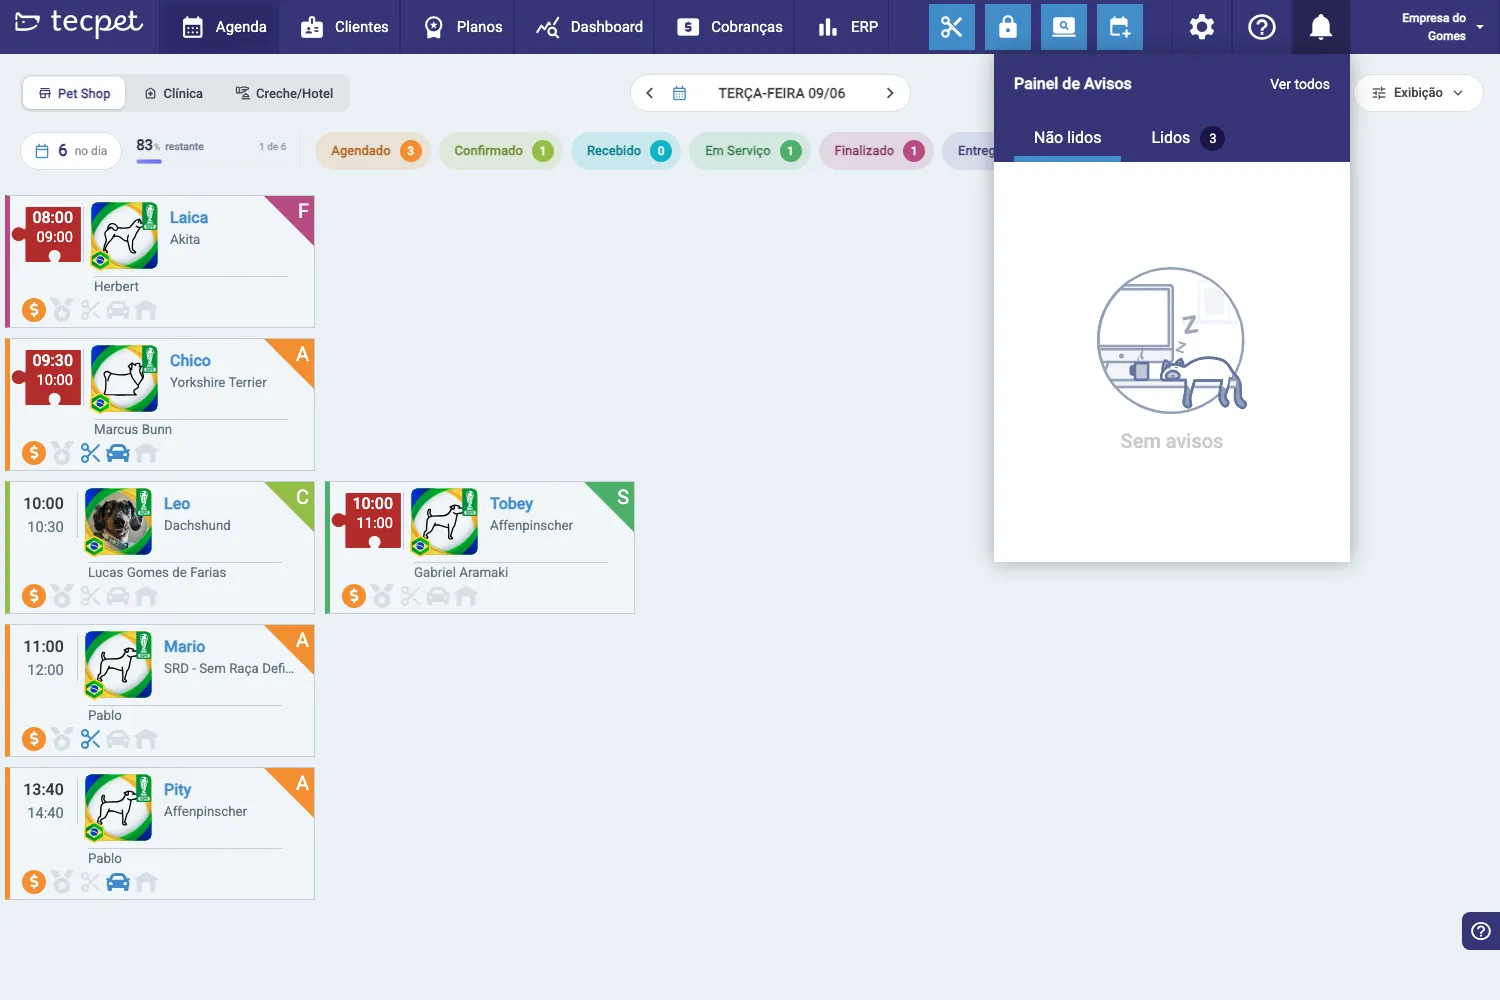Switch to the Clínica tab
The height and width of the screenshot is (1000, 1500).
pos(174,93)
